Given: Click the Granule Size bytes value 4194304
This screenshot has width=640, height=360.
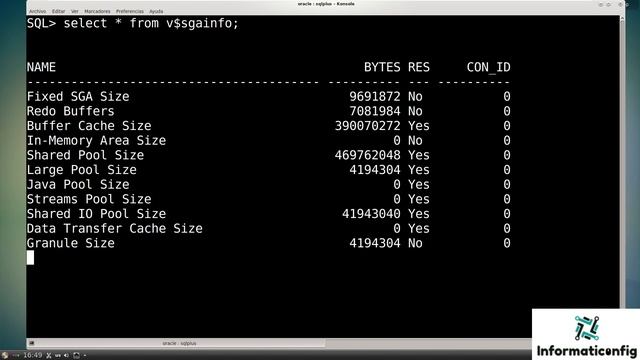Looking at the screenshot, I should click(x=375, y=243).
